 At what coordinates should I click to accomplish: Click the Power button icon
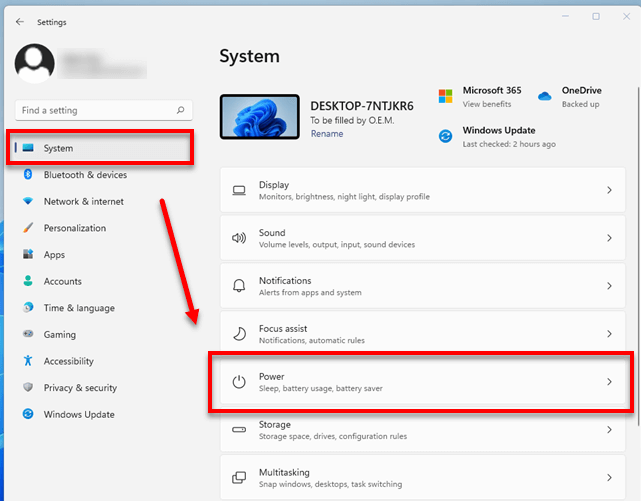[x=239, y=382]
